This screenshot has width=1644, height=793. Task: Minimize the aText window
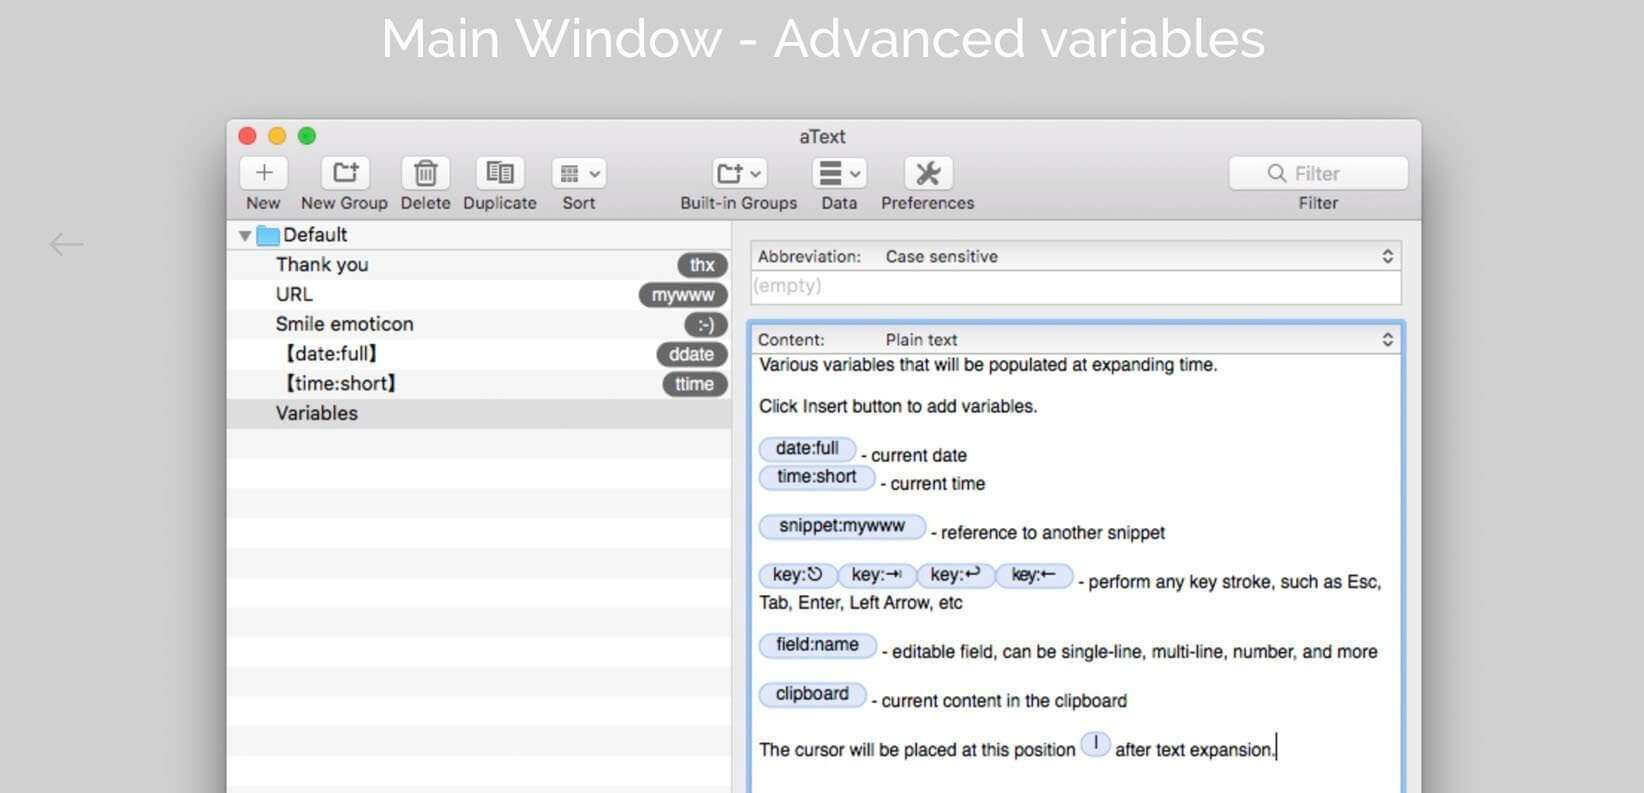277,136
